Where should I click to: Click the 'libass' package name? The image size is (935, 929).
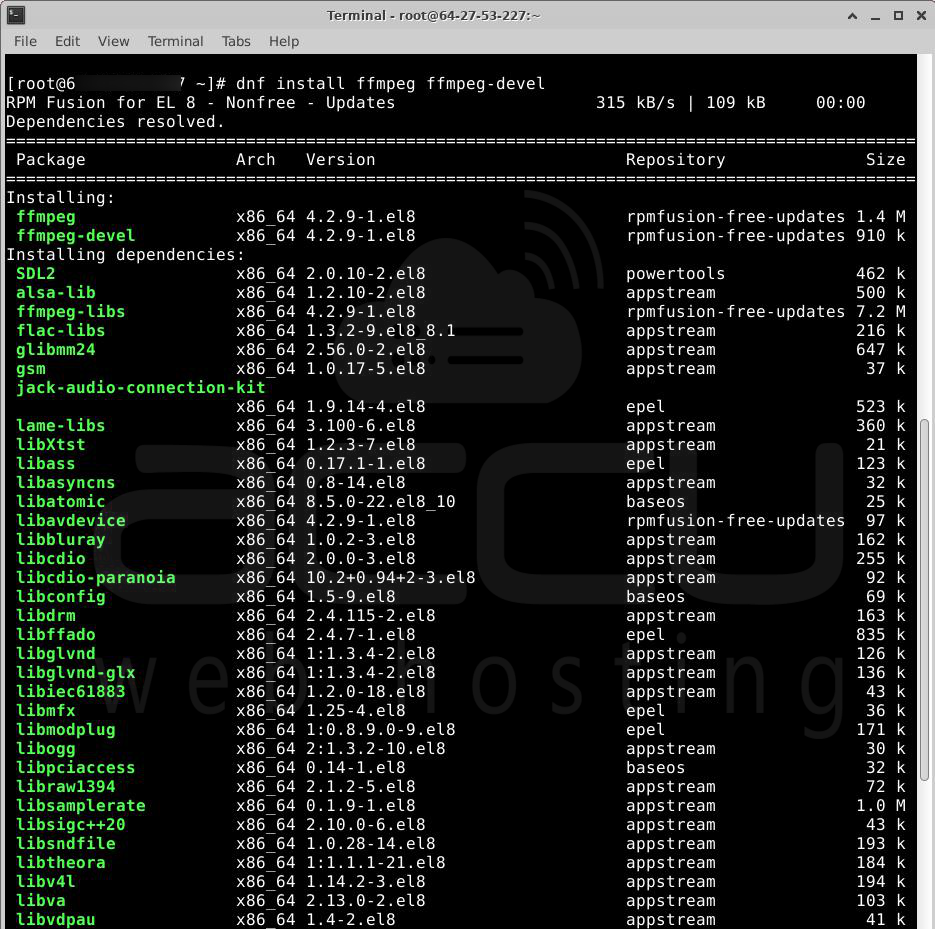pos(45,463)
